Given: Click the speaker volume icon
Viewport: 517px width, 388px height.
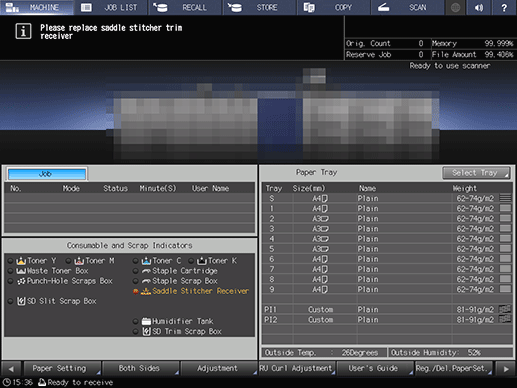Looking at the screenshot, I should pos(479,7).
